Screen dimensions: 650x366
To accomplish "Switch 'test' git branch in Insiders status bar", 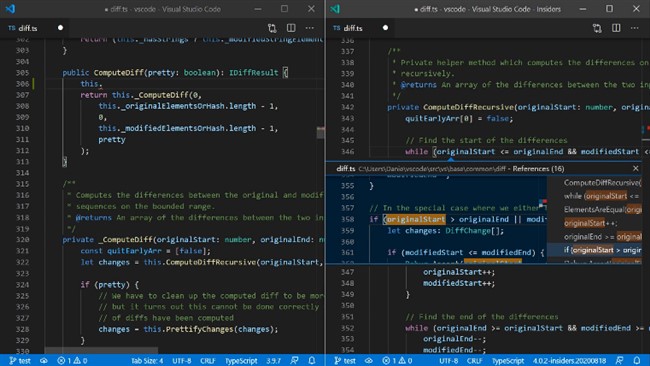I will (345, 361).
